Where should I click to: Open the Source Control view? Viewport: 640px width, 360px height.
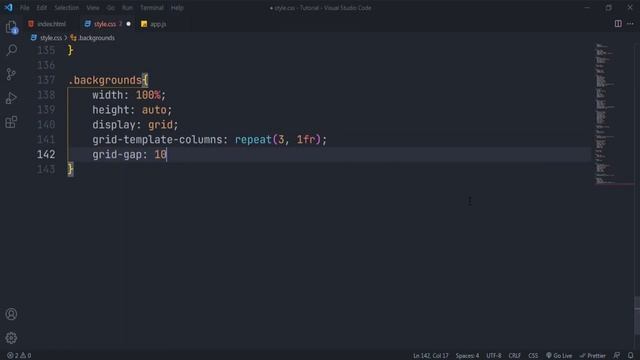pos(11,74)
